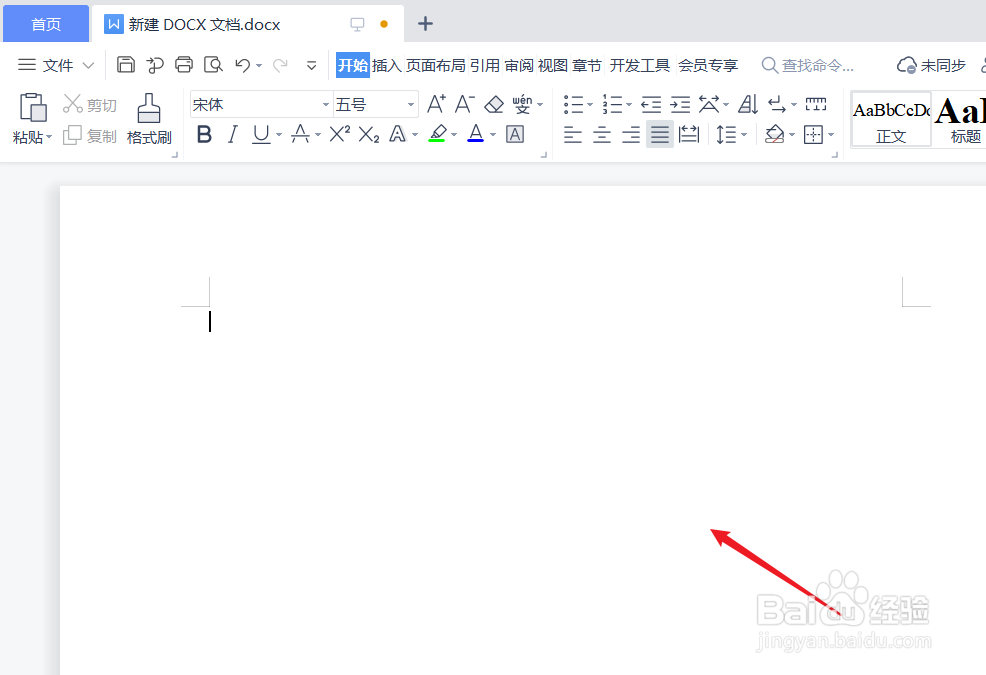The height and width of the screenshot is (675, 986).
Task: Click the sort A-Z icon
Action: coord(748,104)
